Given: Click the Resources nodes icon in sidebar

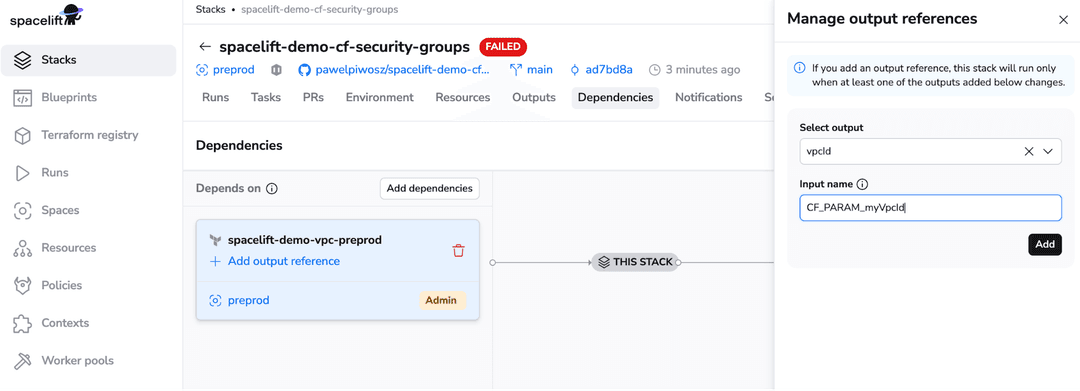Looking at the screenshot, I should 23,248.
